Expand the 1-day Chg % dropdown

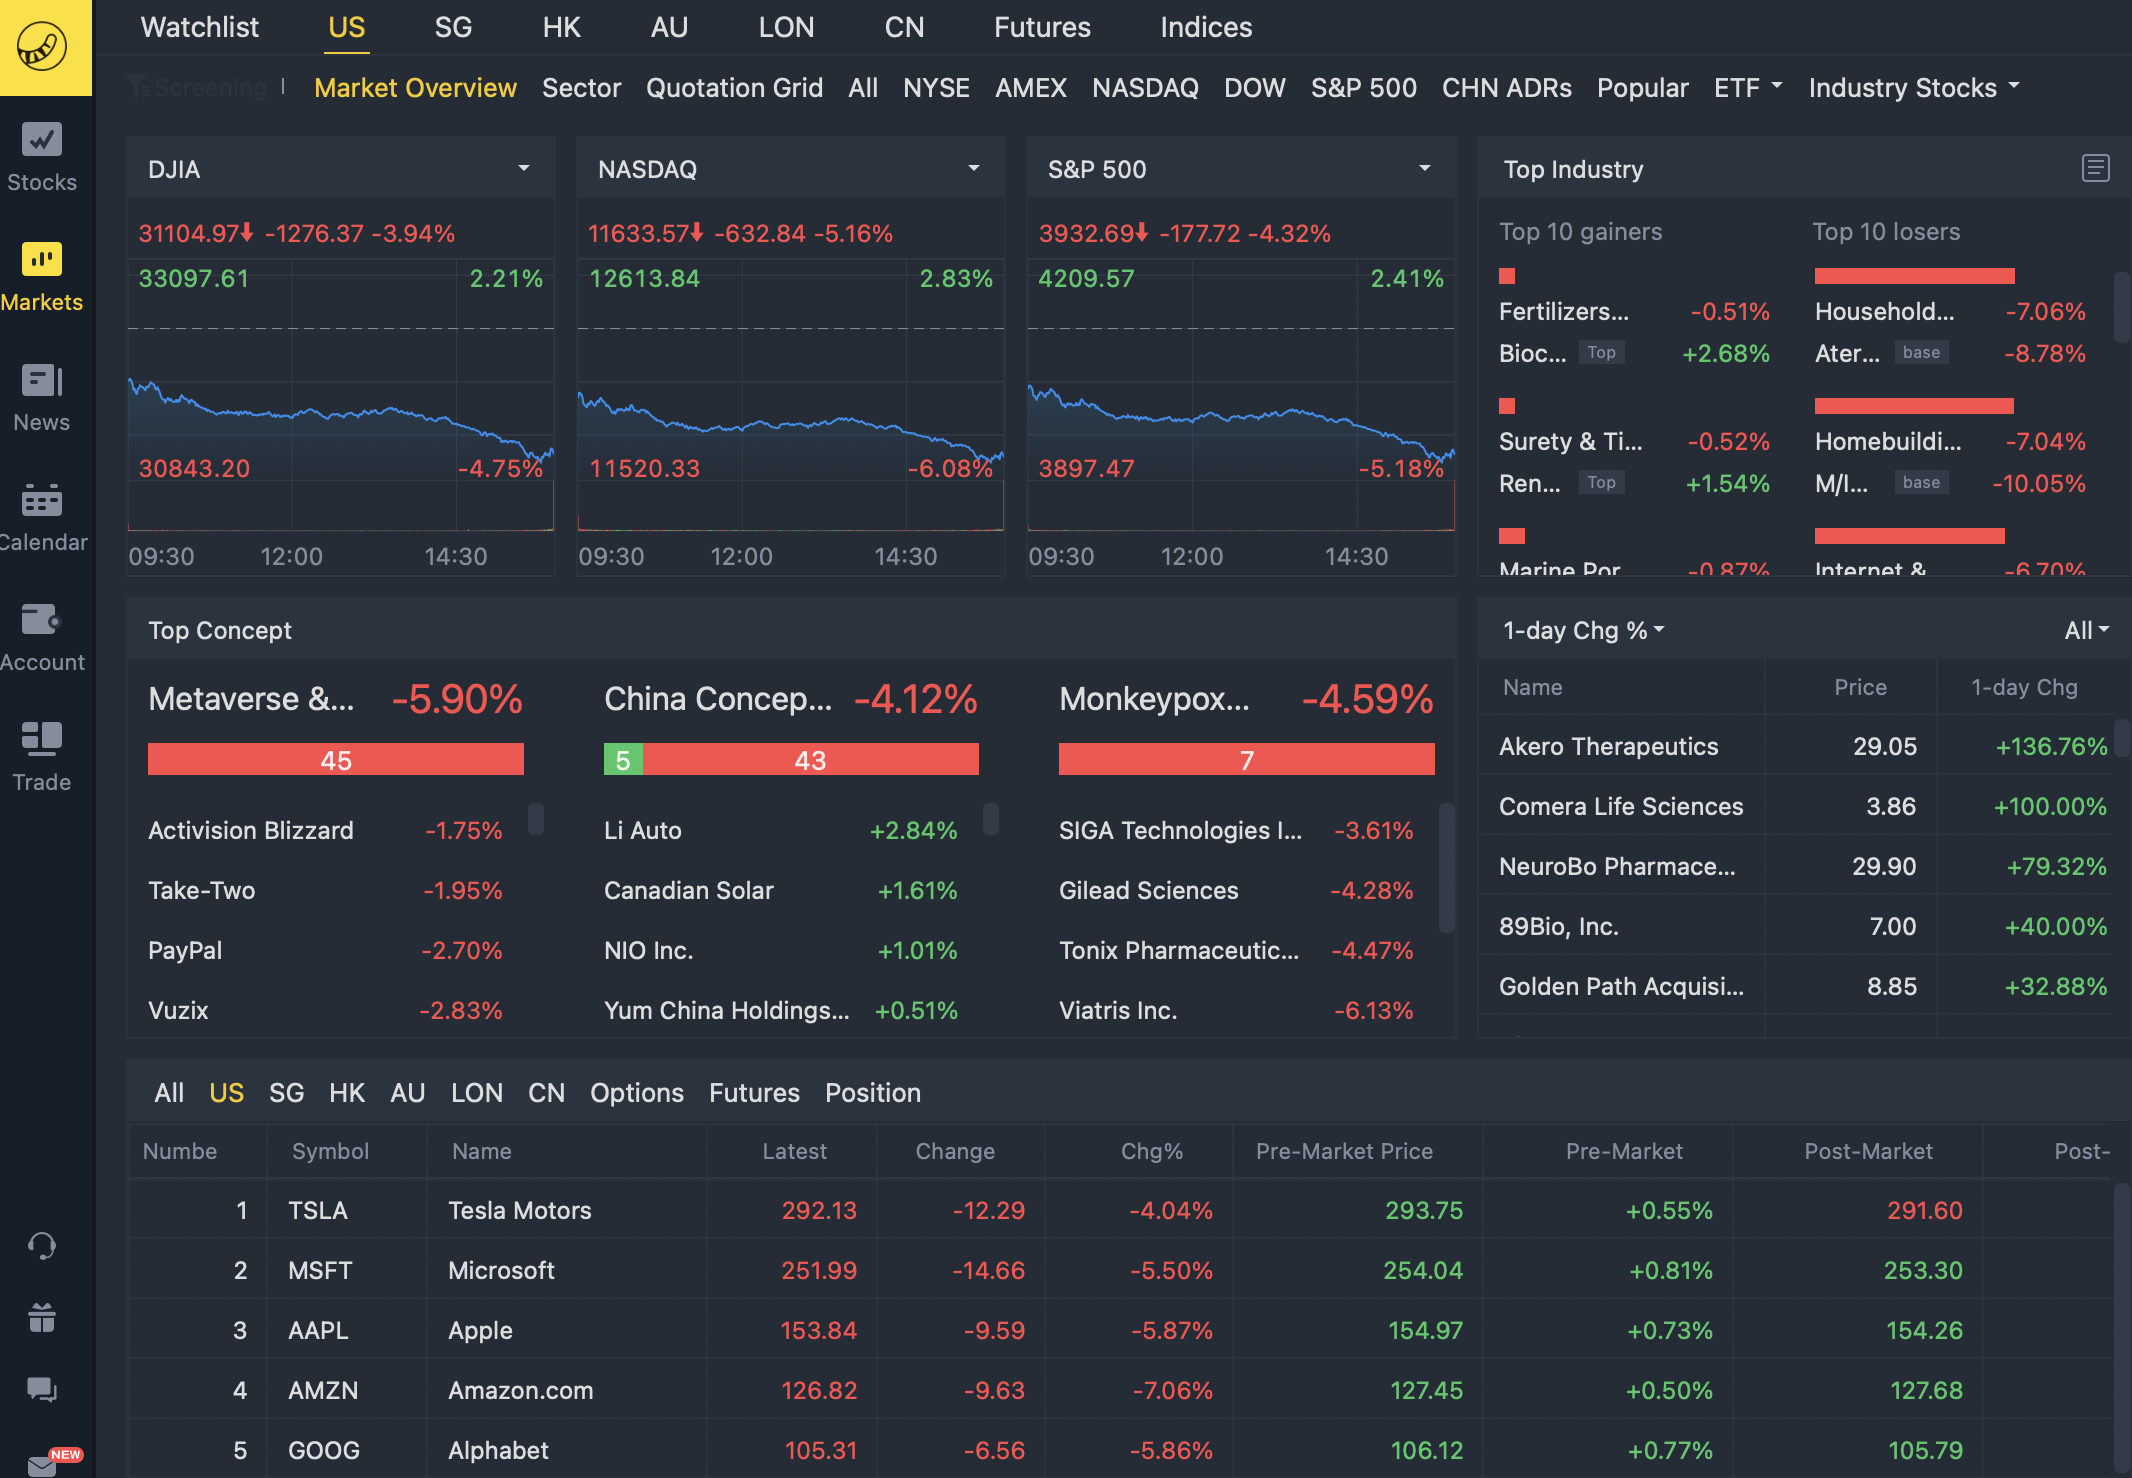(1584, 630)
